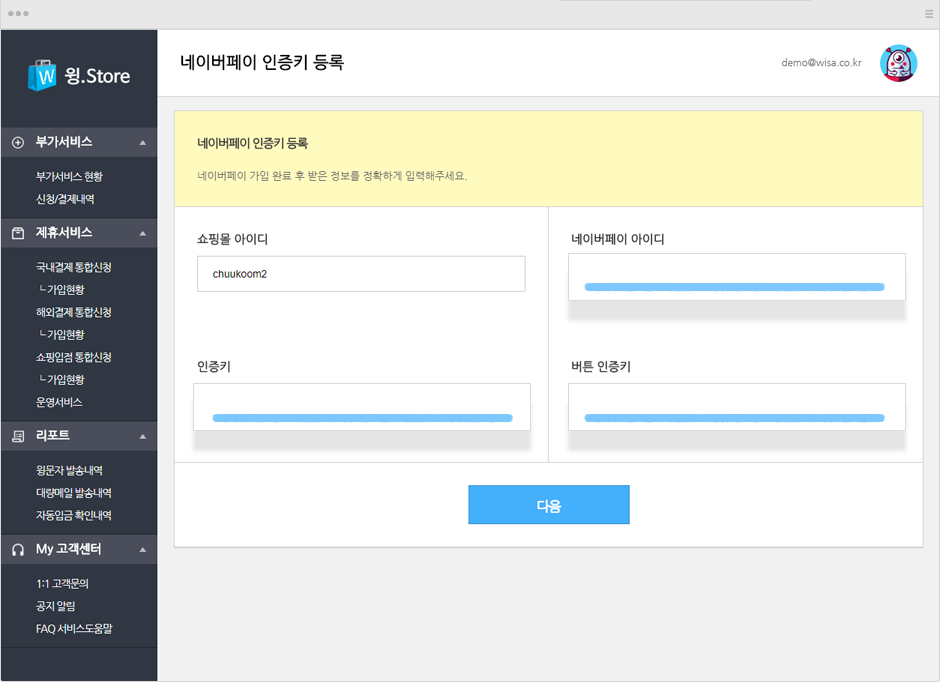Open 윙문자 발송내역 report
Viewport: 940px width, 682px height.
[x=69, y=470]
